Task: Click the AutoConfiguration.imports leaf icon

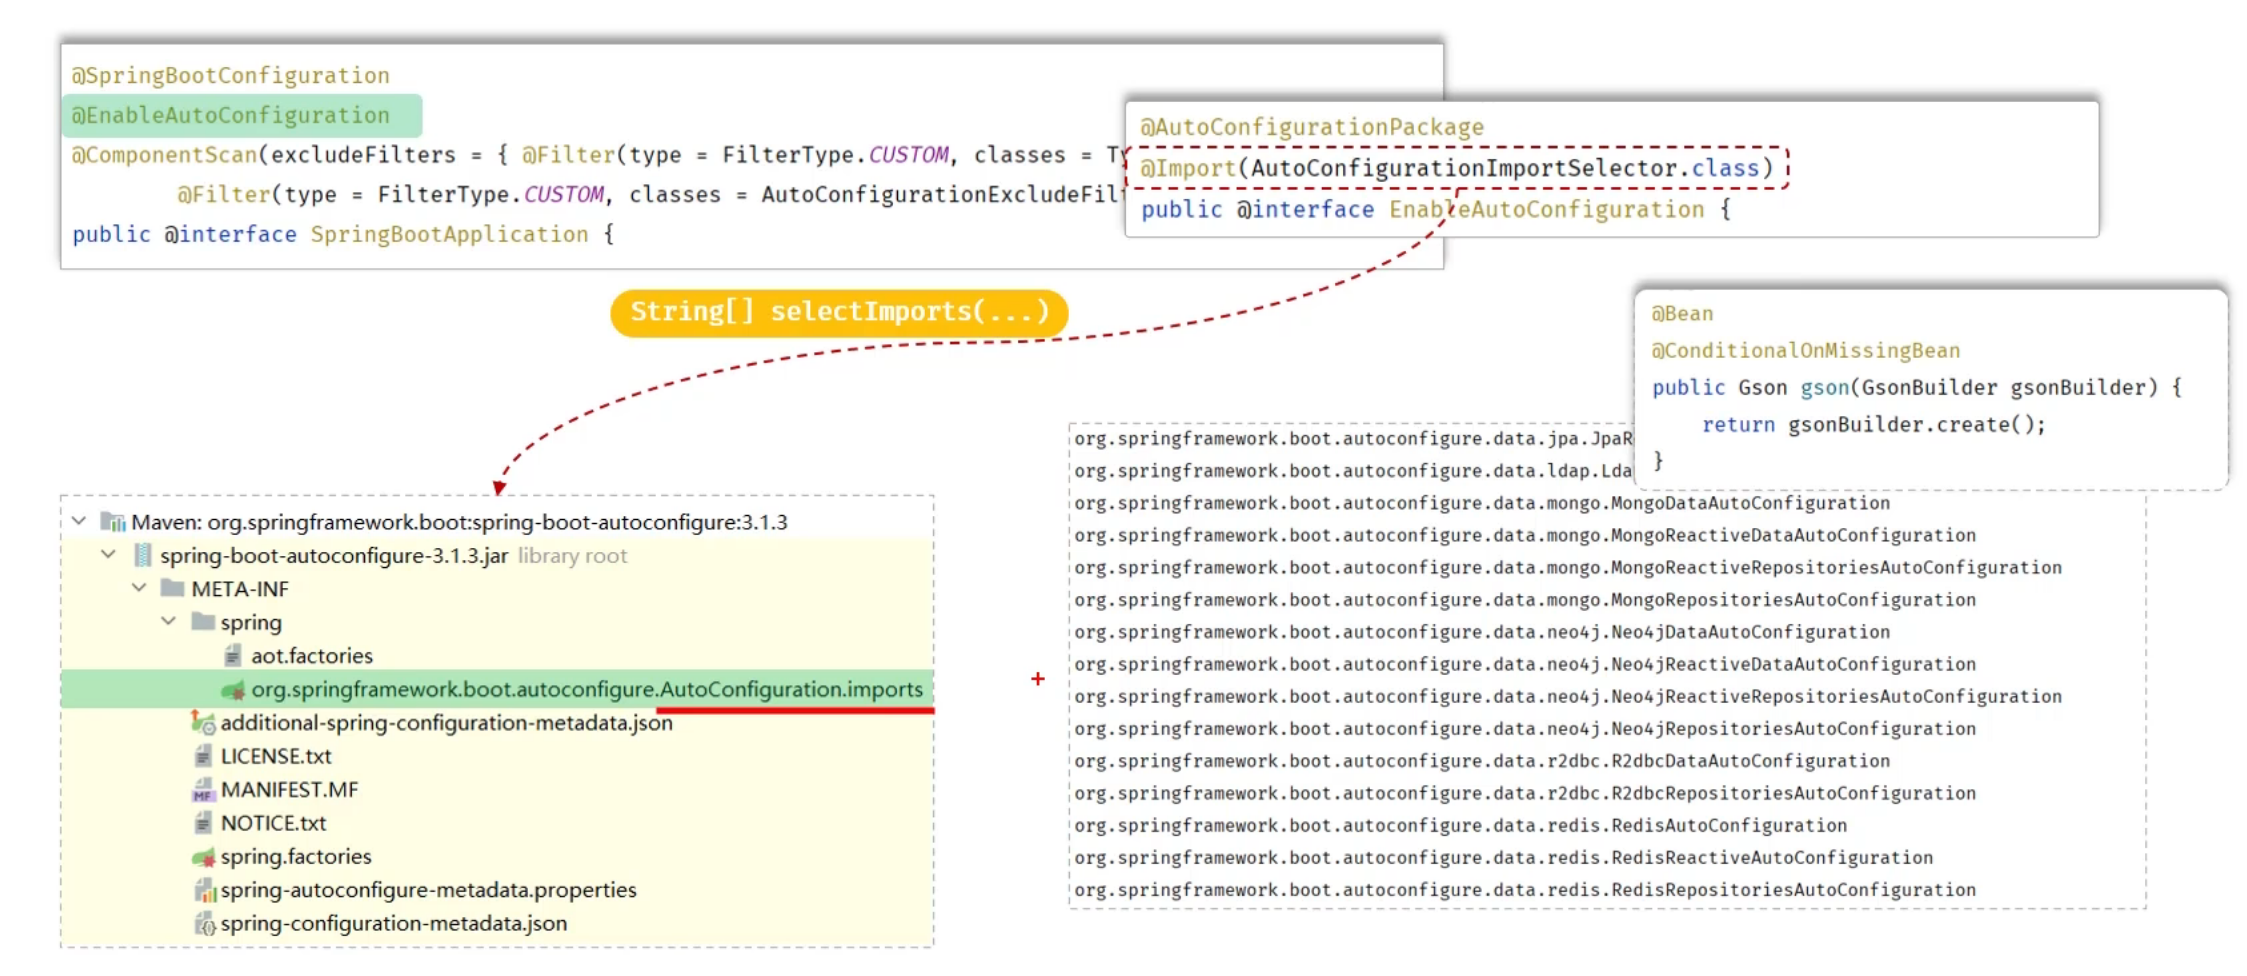Action: tap(233, 689)
